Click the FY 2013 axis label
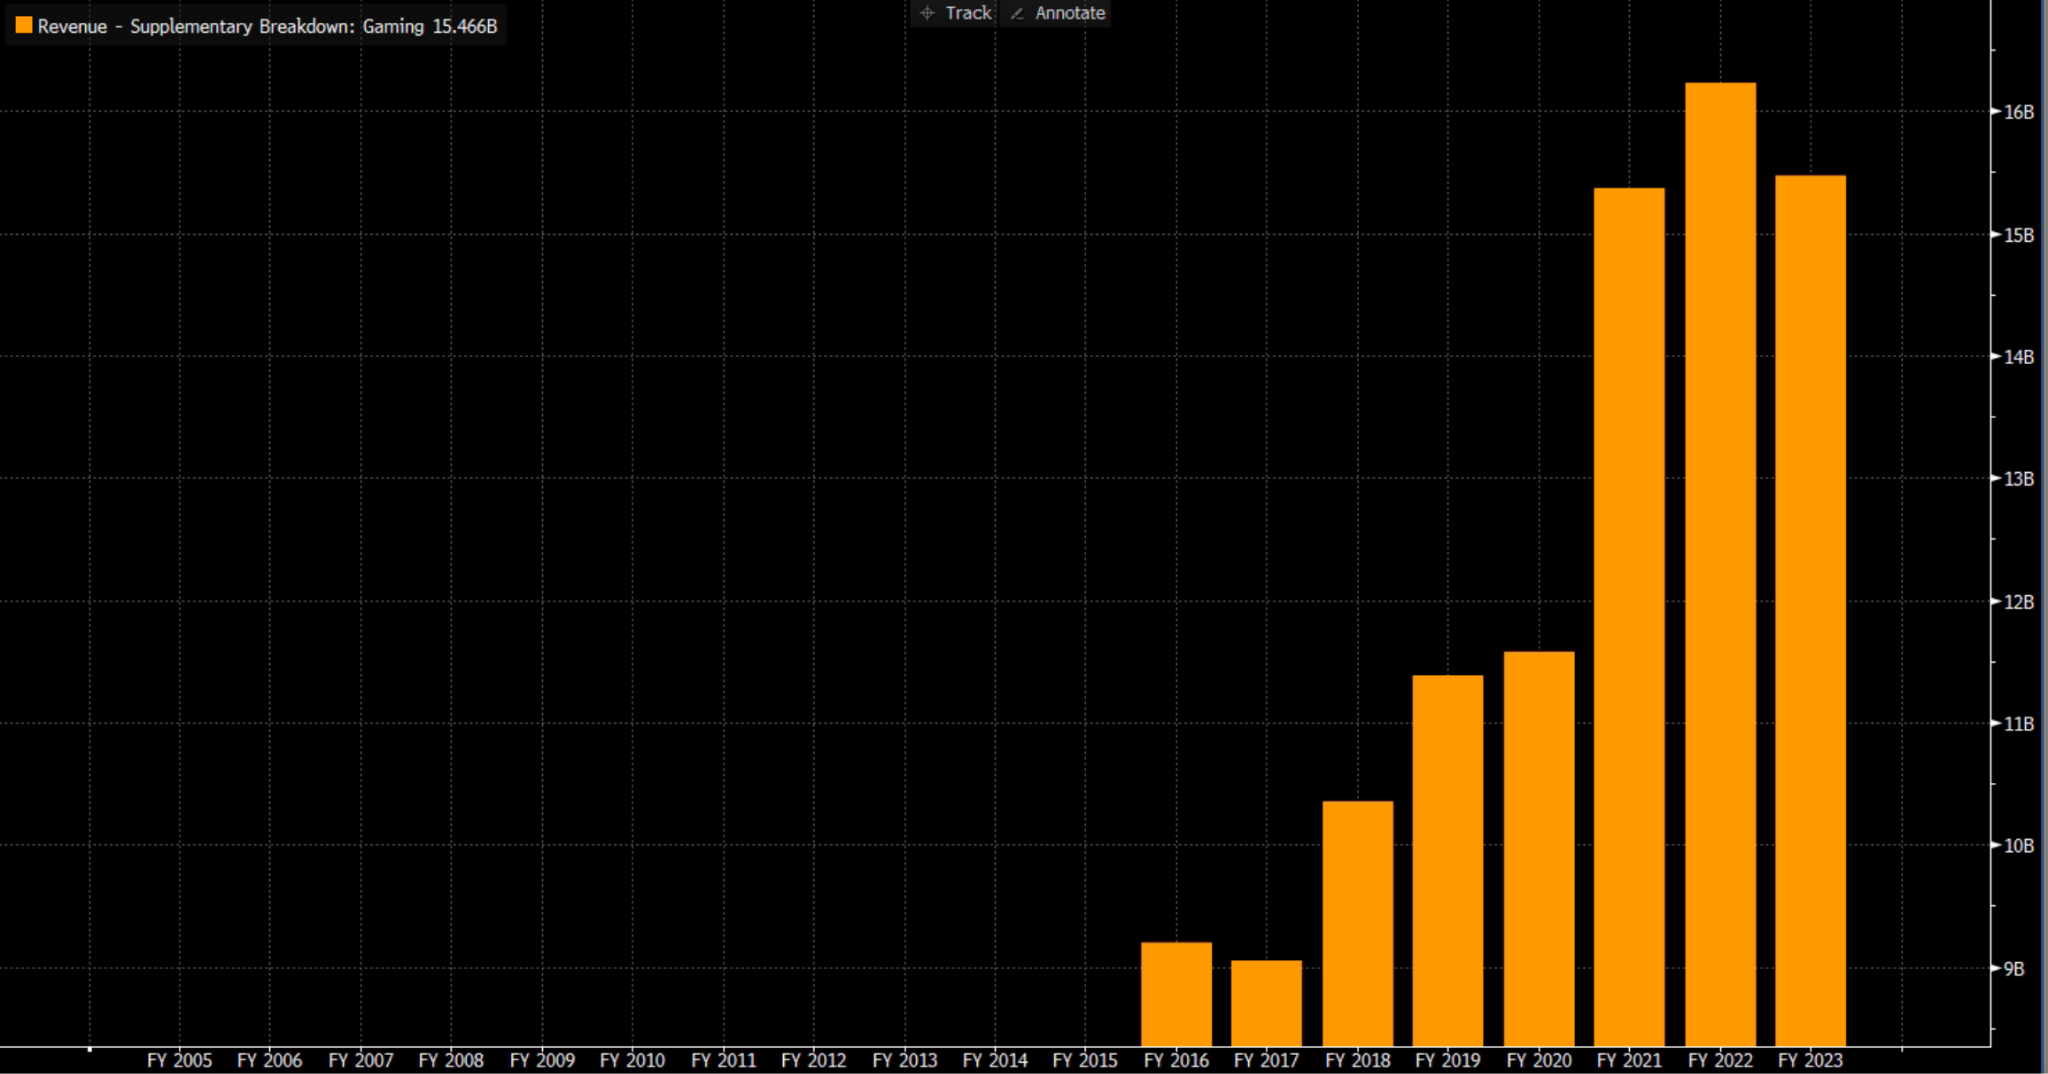Viewport: 2048px width, 1074px height. coord(905,1060)
